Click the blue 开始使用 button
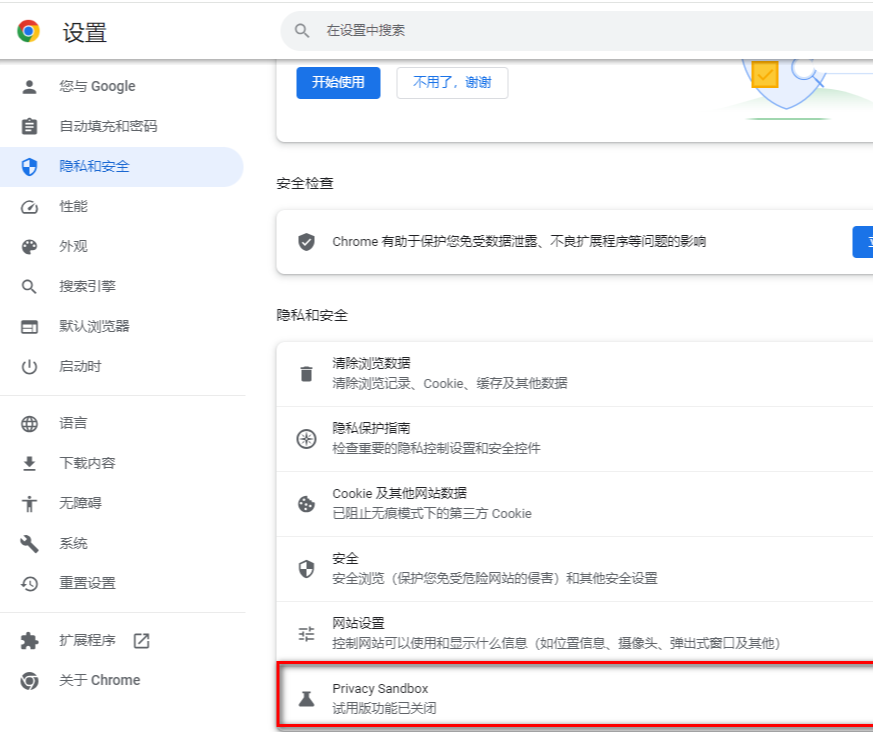Image resolution: width=873 pixels, height=732 pixels. click(x=338, y=83)
